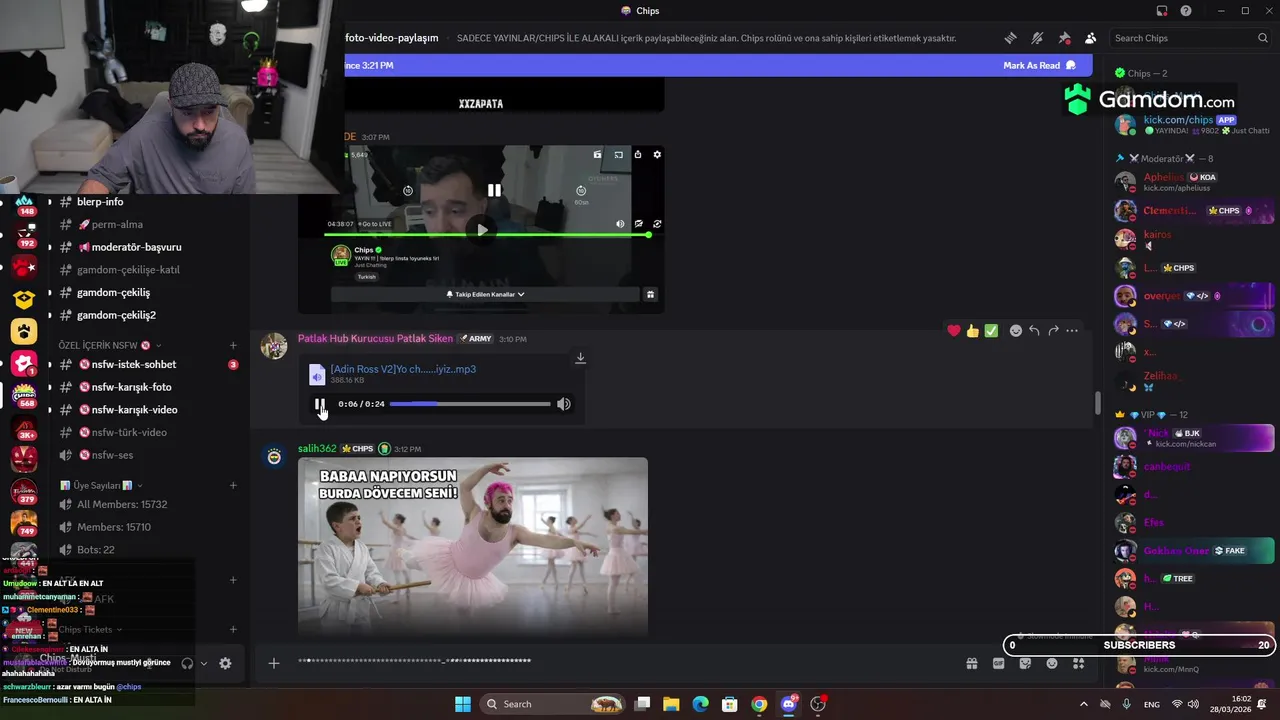Open User Settings gear icon

pos(225,663)
